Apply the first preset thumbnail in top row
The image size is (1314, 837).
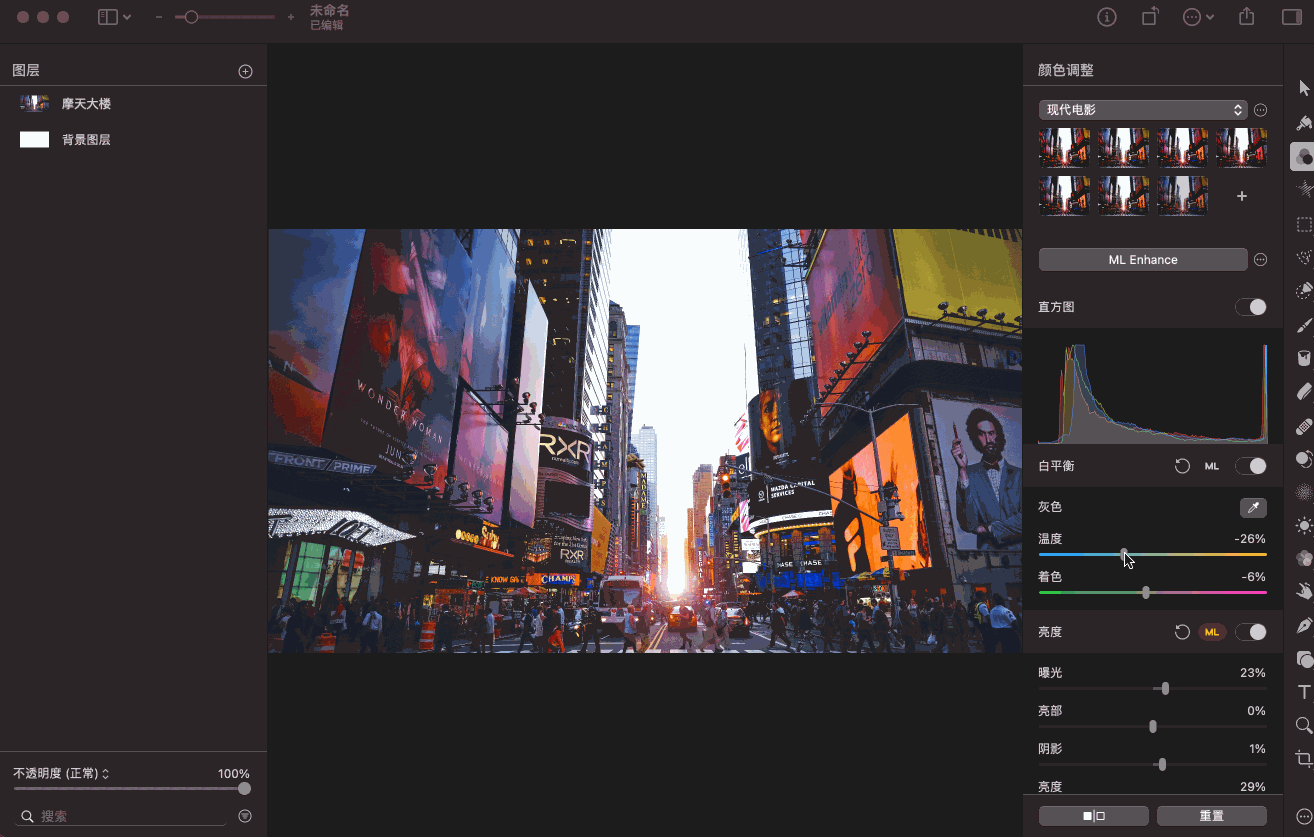(1065, 146)
